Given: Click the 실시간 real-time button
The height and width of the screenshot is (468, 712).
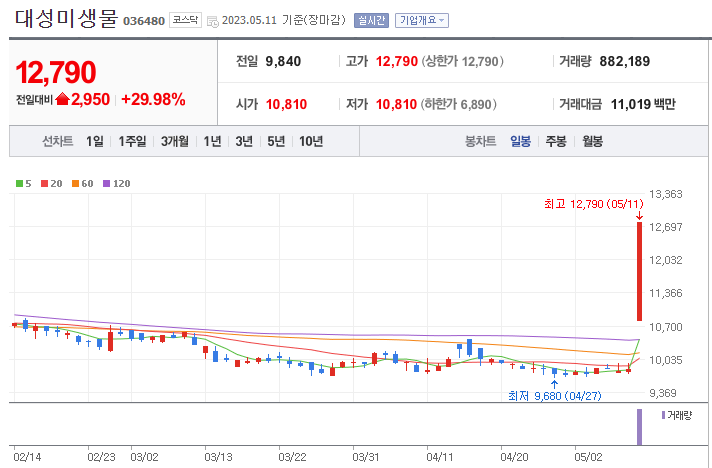Looking at the screenshot, I should pyautogui.click(x=371, y=20).
